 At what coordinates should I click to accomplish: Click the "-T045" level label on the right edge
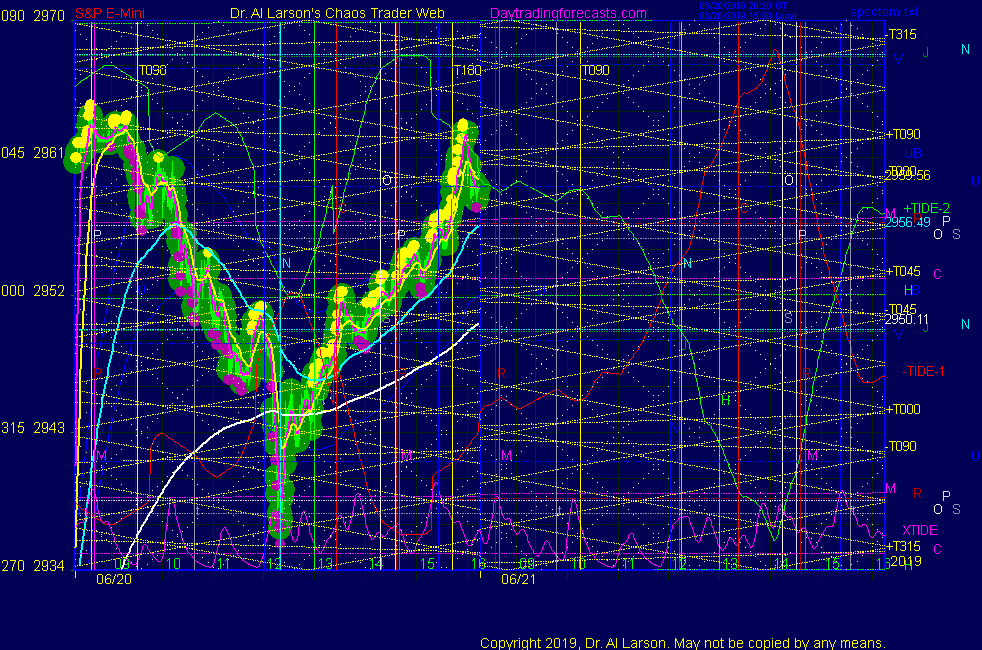(x=901, y=309)
